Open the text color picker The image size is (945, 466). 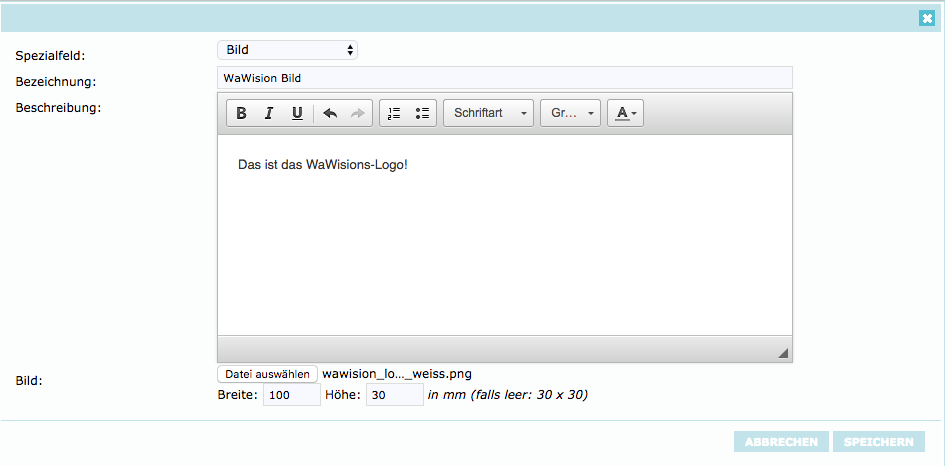tap(626, 114)
